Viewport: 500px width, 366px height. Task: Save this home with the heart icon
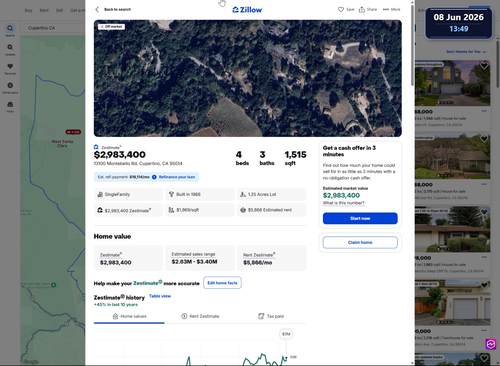click(341, 9)
